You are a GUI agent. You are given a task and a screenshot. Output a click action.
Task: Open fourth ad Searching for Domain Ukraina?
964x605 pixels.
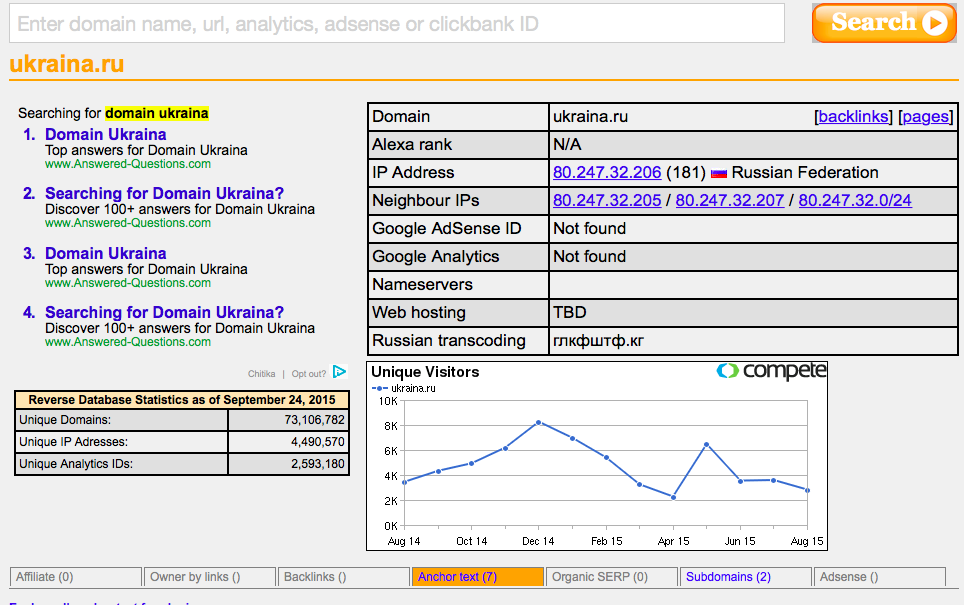point(164,312)
